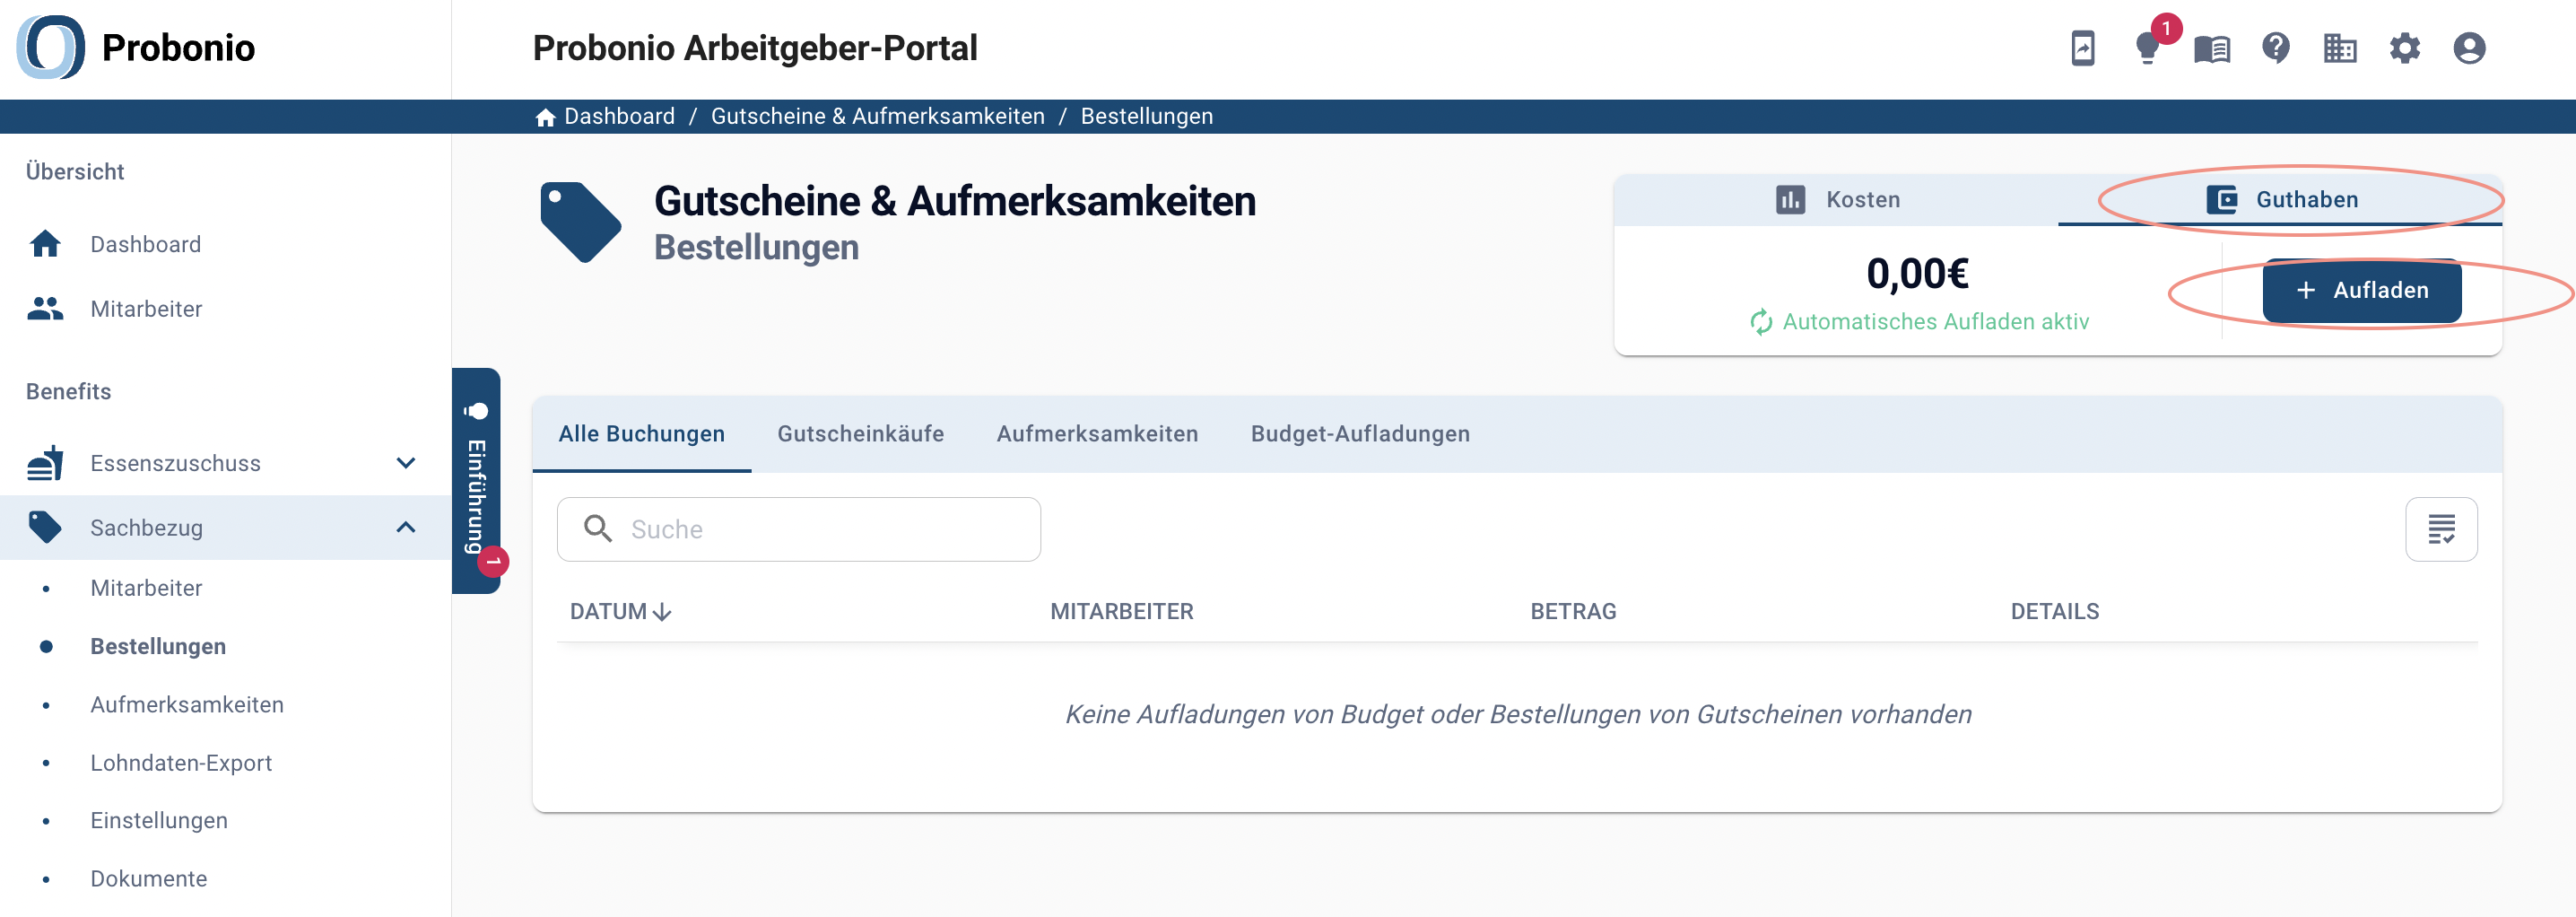Click the Probonio Arbeitgeber-Portal title
This screenshot has width=2576, height=917.
[755, 47]
